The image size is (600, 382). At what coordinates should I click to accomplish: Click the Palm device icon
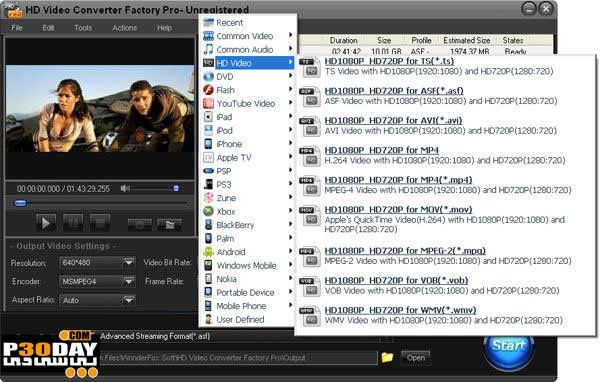pos(208,238)
